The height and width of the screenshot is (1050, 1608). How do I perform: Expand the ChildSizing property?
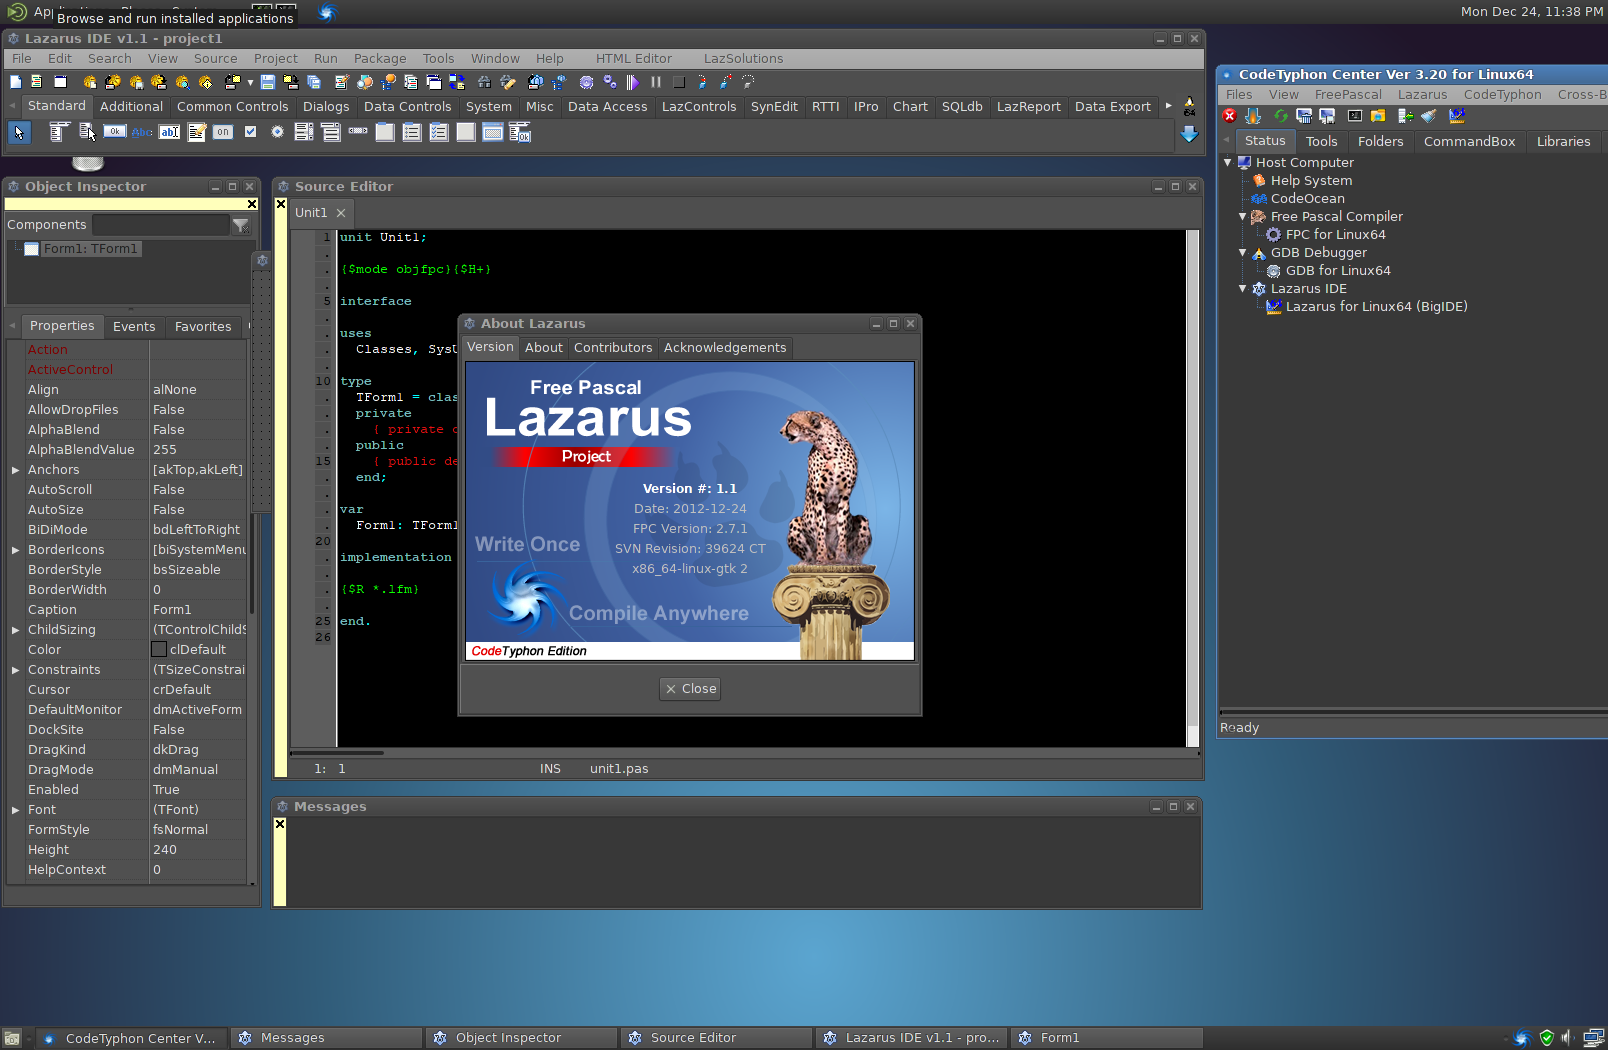pos(15,630)
